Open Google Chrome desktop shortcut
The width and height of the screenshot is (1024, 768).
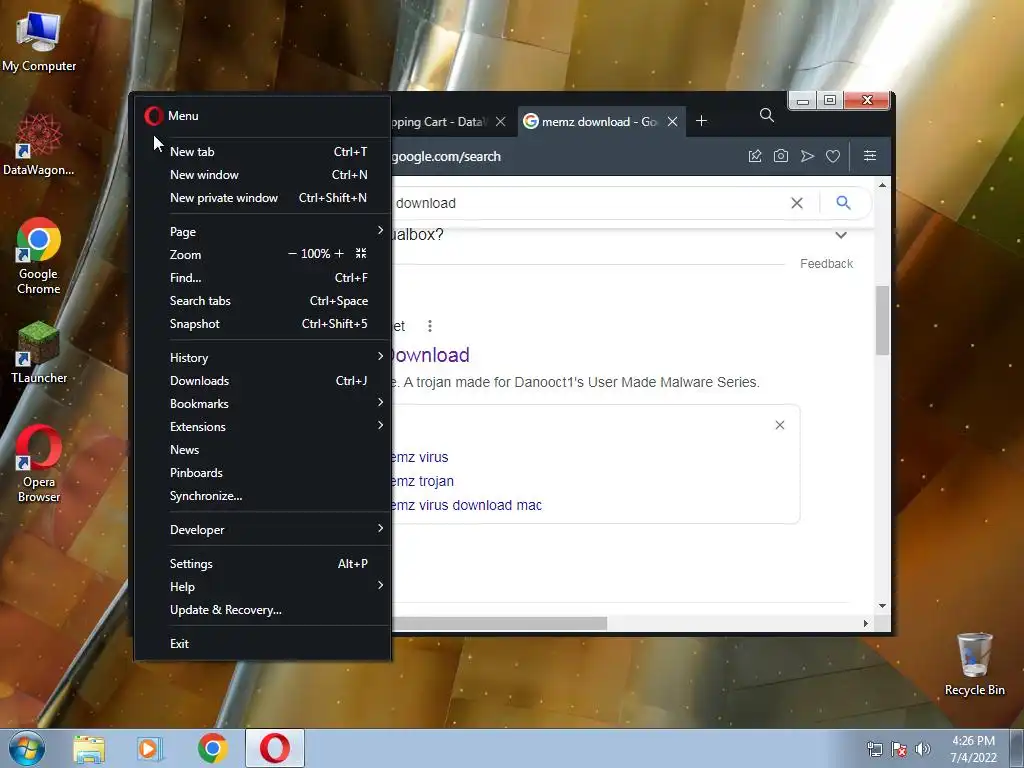[39, 256]
